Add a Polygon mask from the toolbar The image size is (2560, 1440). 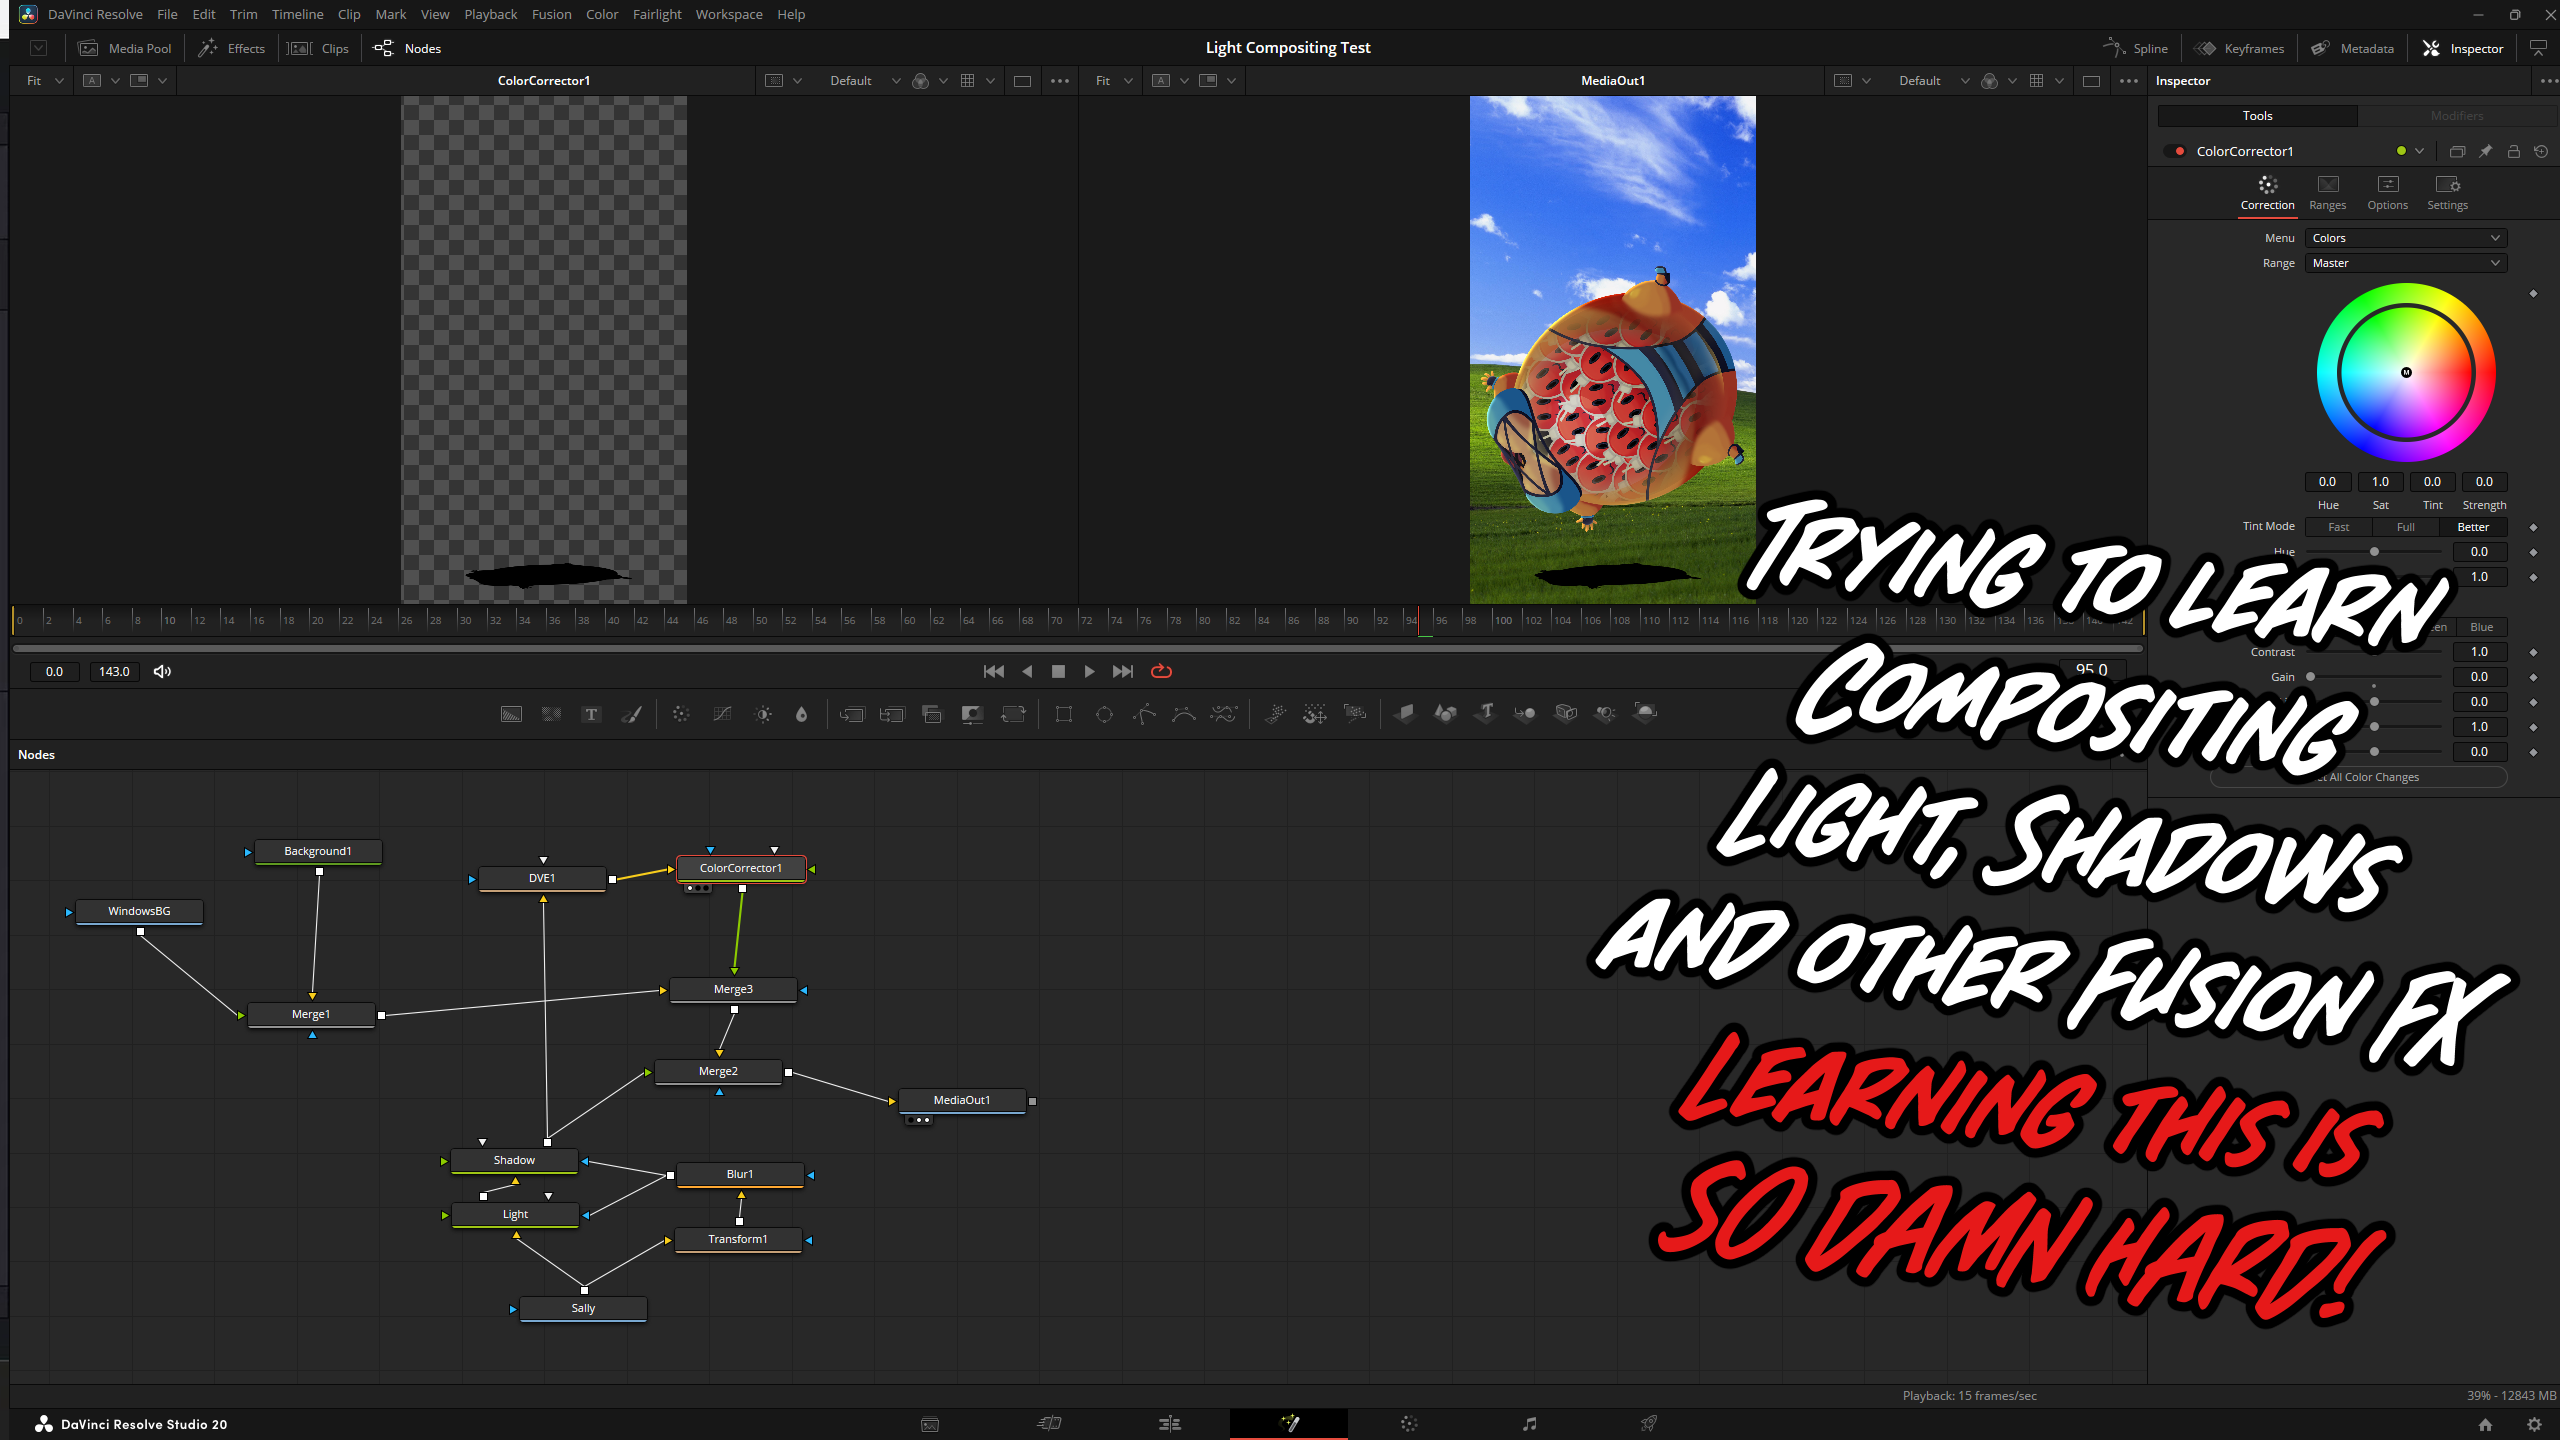click(1144, 714)
